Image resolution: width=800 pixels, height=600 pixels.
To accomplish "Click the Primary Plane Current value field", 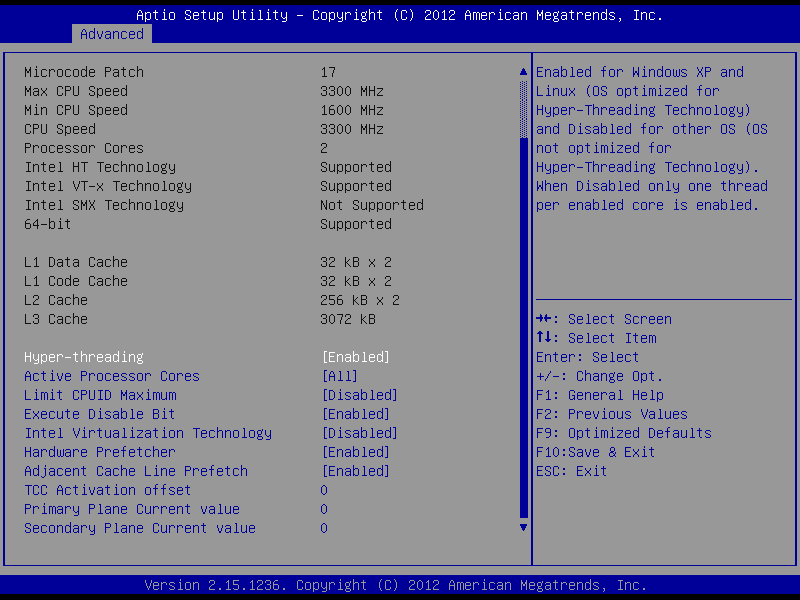I will point(324,509).
